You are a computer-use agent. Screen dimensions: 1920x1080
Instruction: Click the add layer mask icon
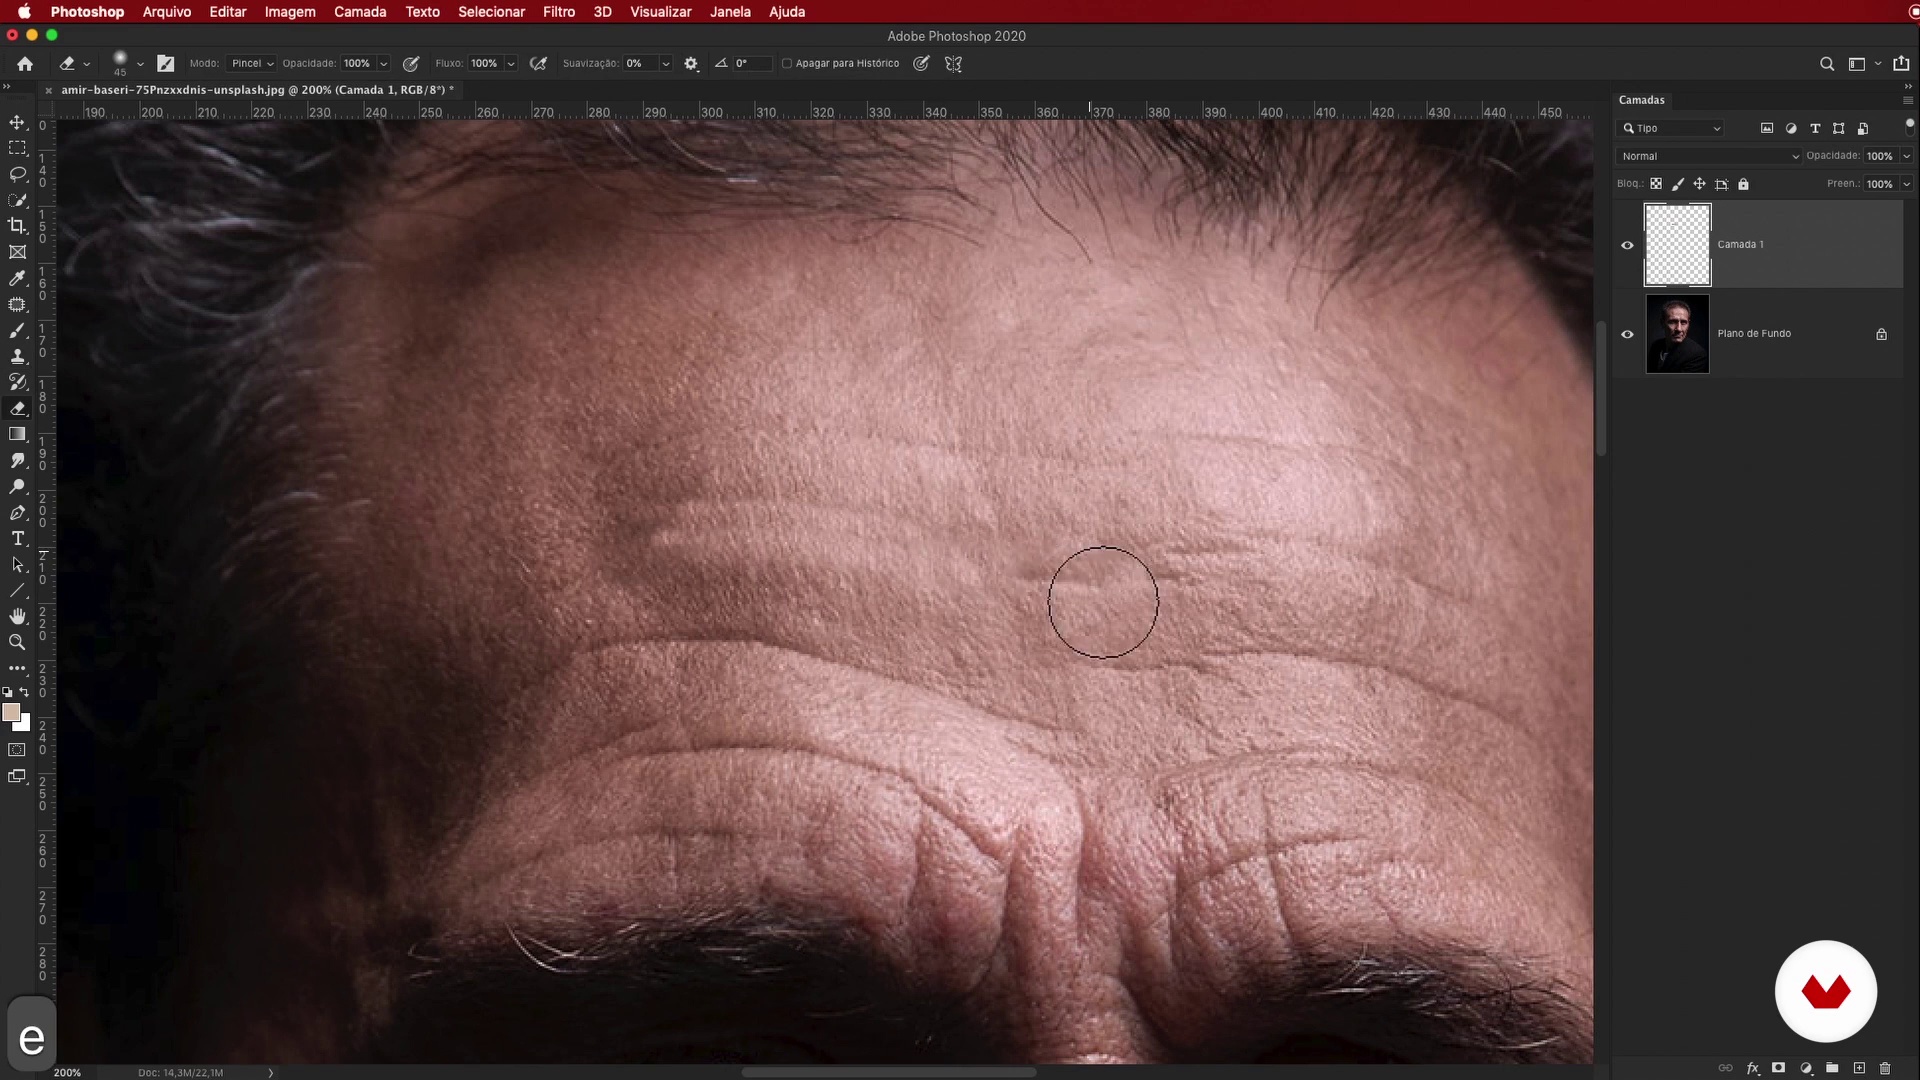[x=1779, y=1068]
